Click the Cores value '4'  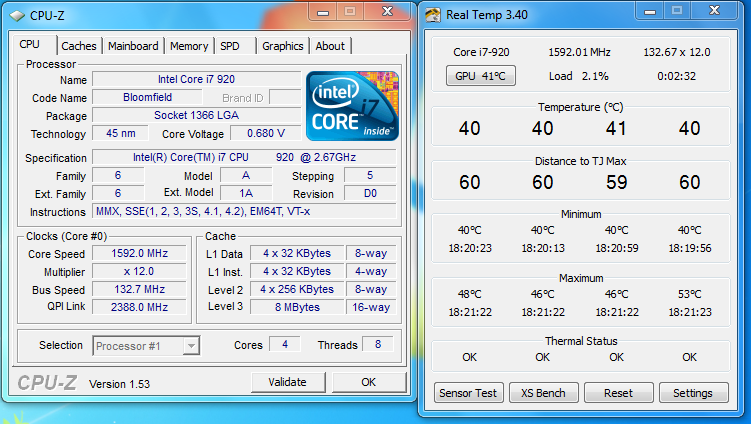click(x=285, y=344)
